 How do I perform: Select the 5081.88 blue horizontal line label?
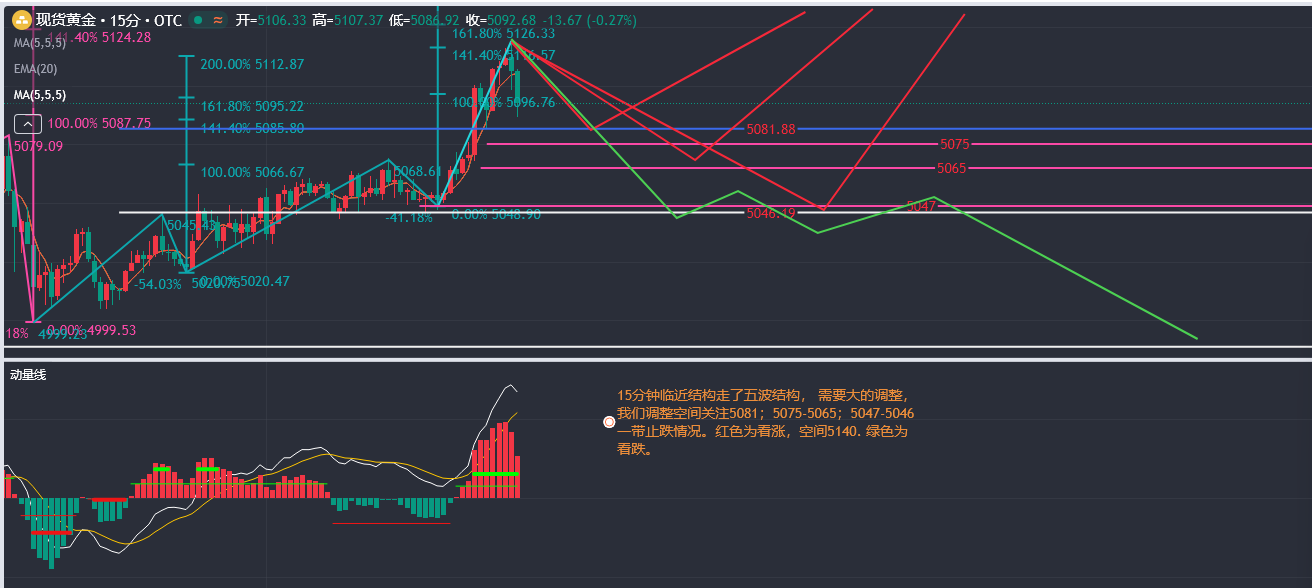770,129
